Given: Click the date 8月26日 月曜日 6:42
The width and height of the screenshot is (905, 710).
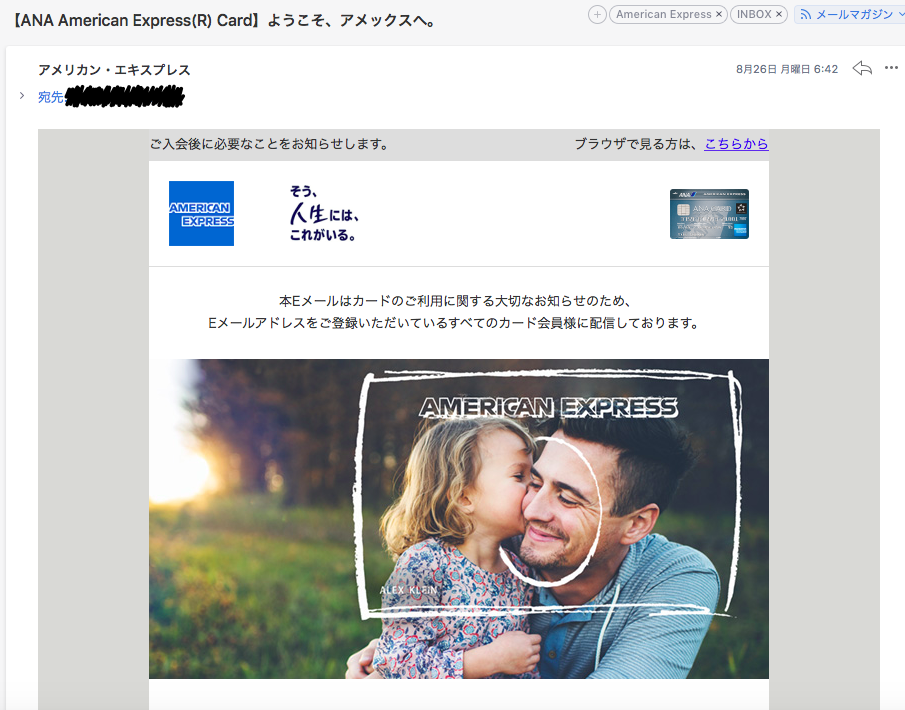Looking at the screenshot, I should tap(787, 69).
